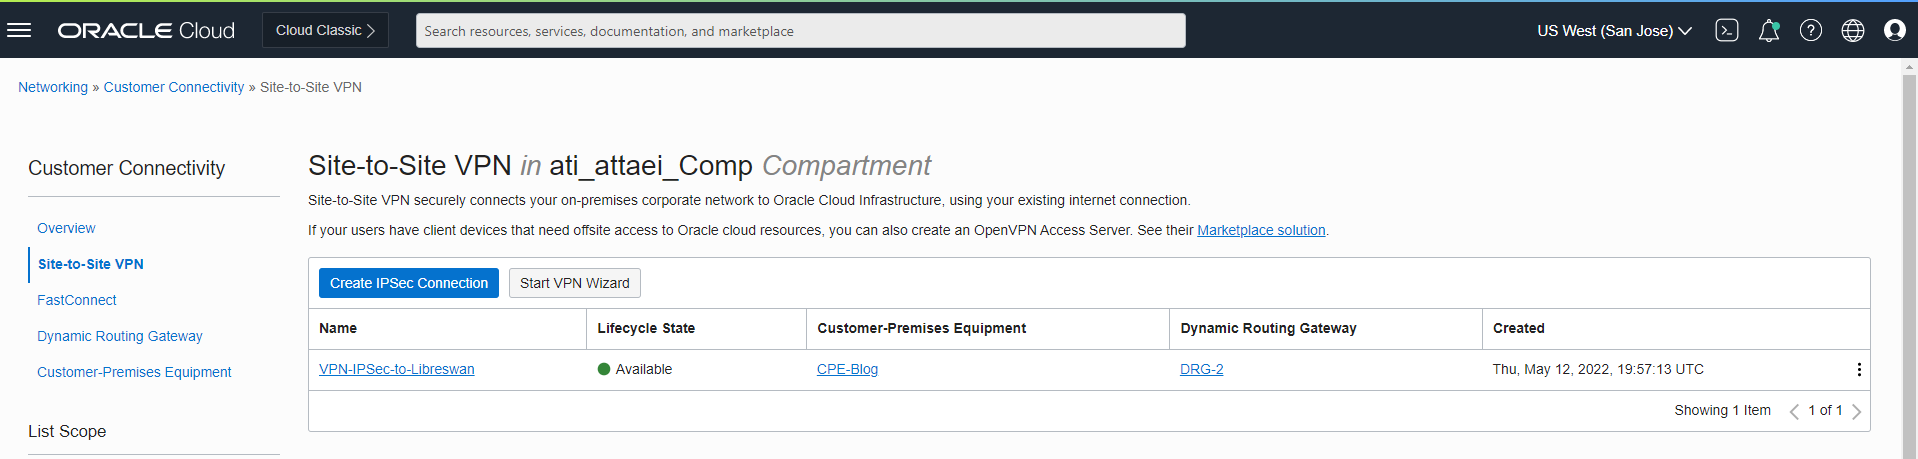
Task: Go to next page of results
Action: pyautogui.click(x=1856, y=411)
